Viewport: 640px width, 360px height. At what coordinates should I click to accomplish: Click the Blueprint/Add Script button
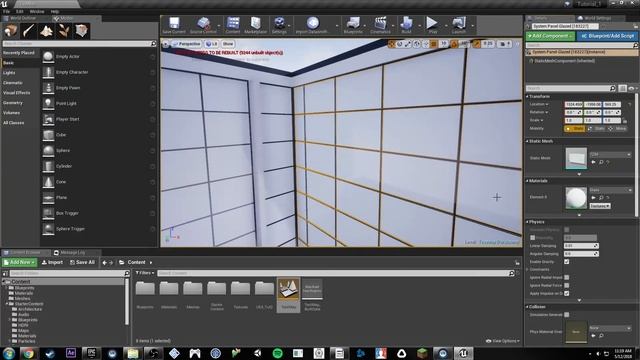607,36
